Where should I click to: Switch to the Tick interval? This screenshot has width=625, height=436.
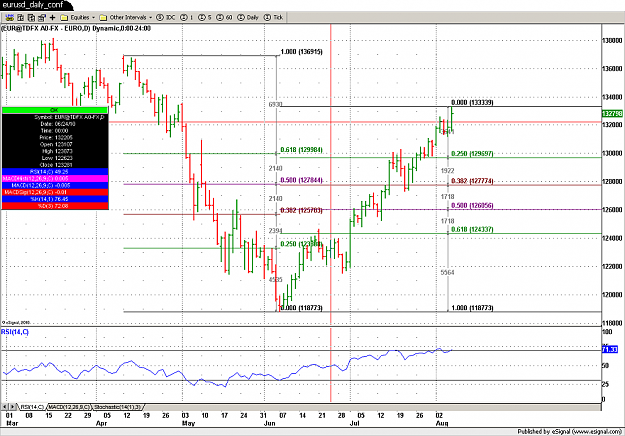[273, 18]
